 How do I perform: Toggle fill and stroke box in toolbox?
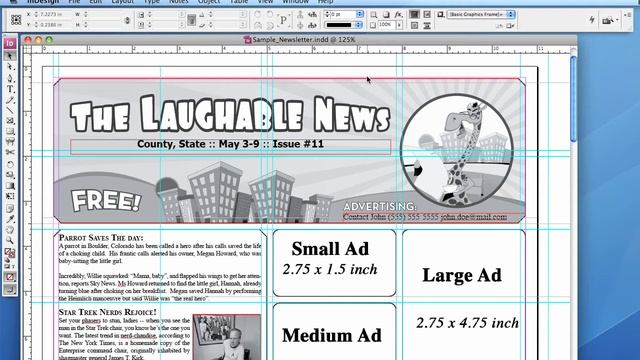[x=10, y=253]
